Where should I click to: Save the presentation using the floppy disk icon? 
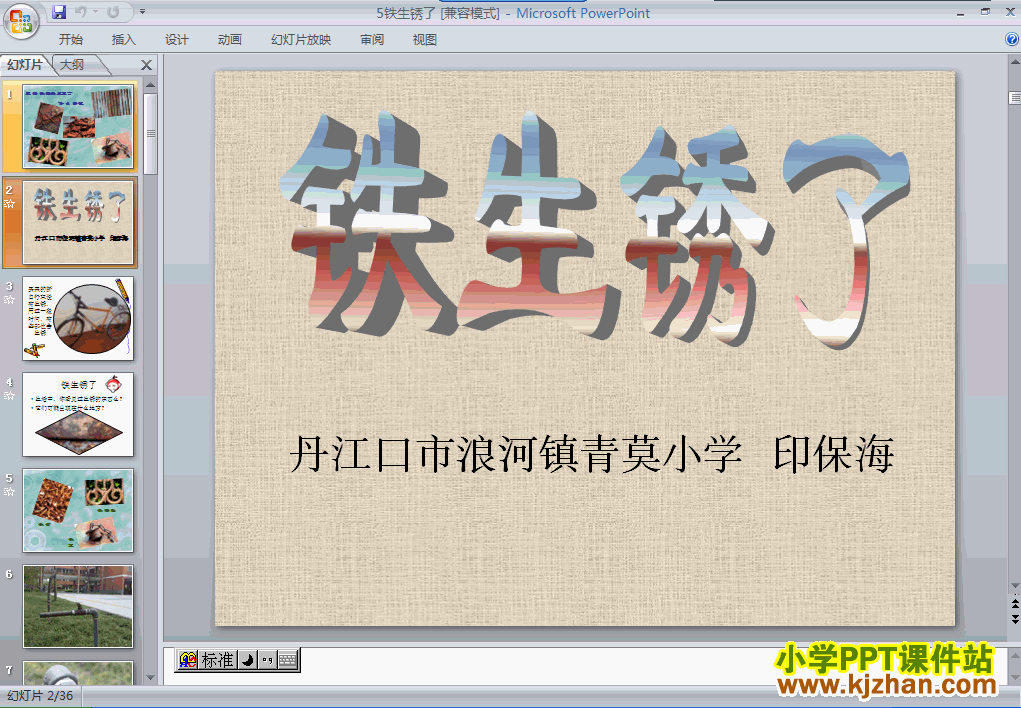[59, 12]
